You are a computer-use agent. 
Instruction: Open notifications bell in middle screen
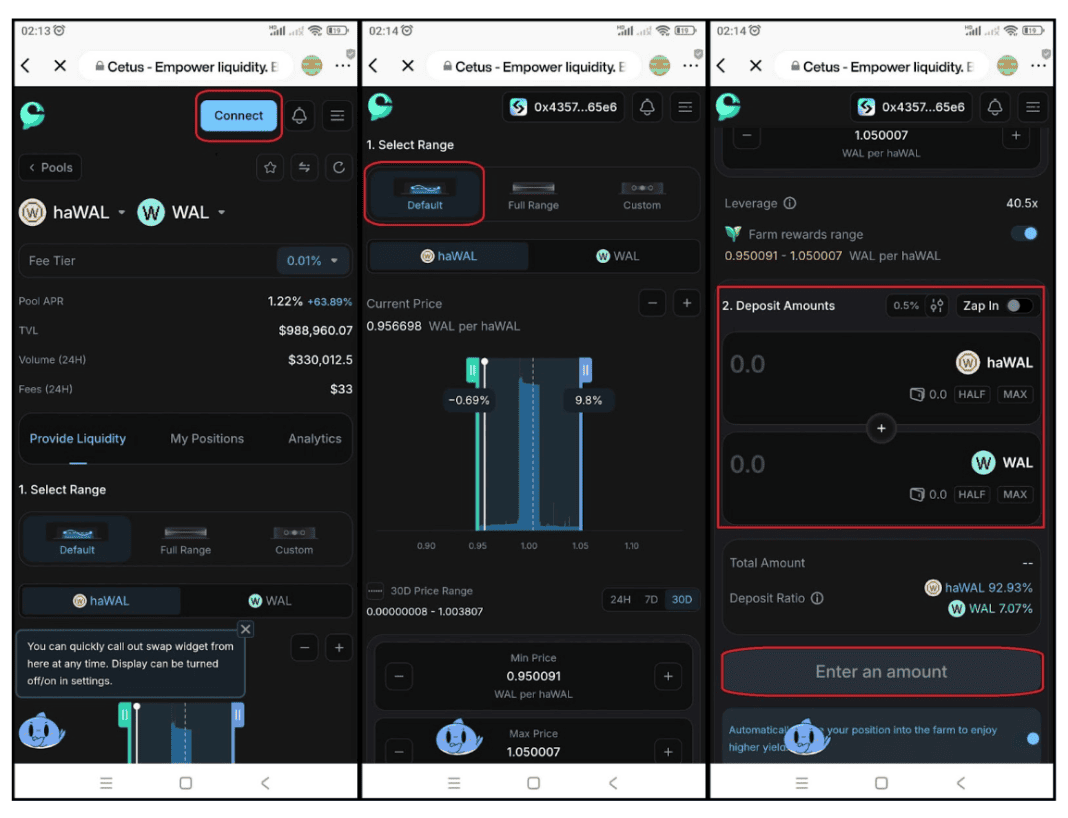point(647,107)
